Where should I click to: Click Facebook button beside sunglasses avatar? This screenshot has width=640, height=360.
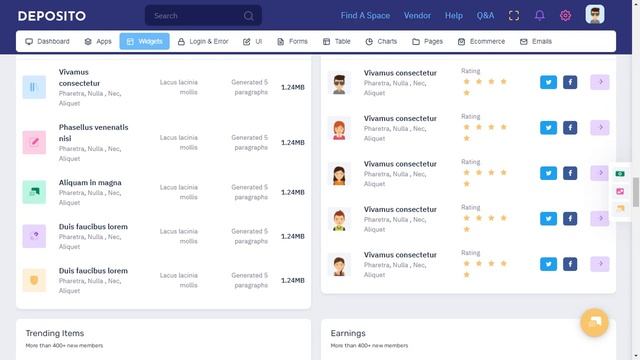coord(570,82)
